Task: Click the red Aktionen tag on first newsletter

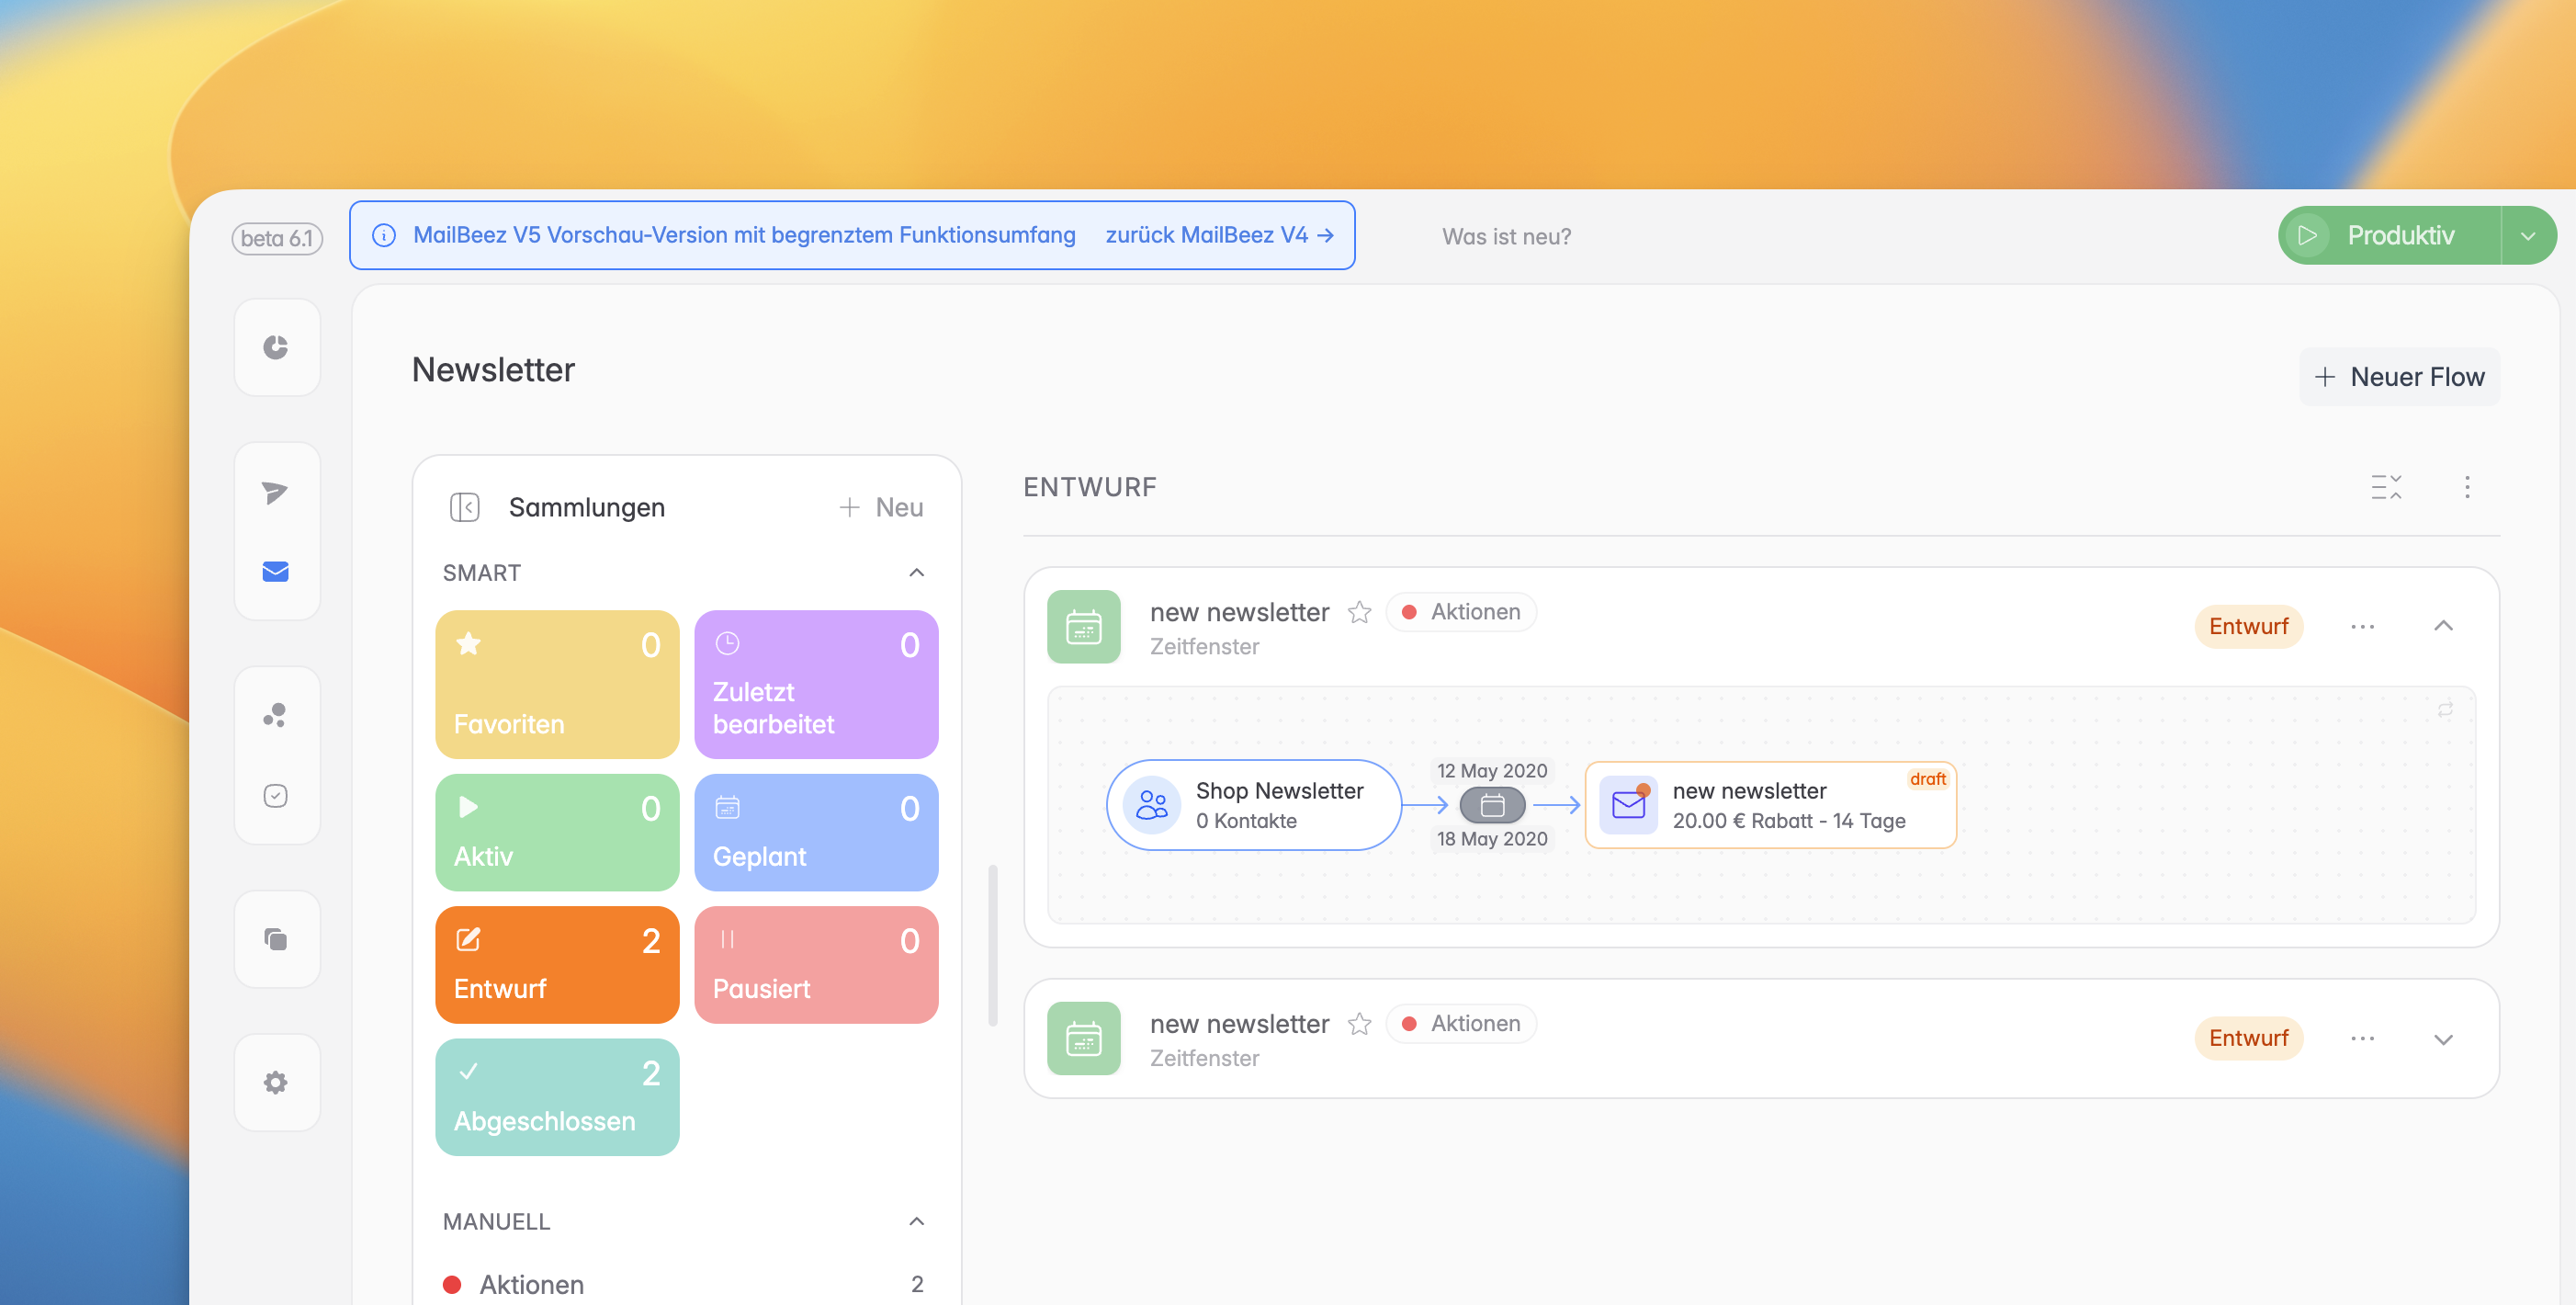Action: pos(1461,612)
